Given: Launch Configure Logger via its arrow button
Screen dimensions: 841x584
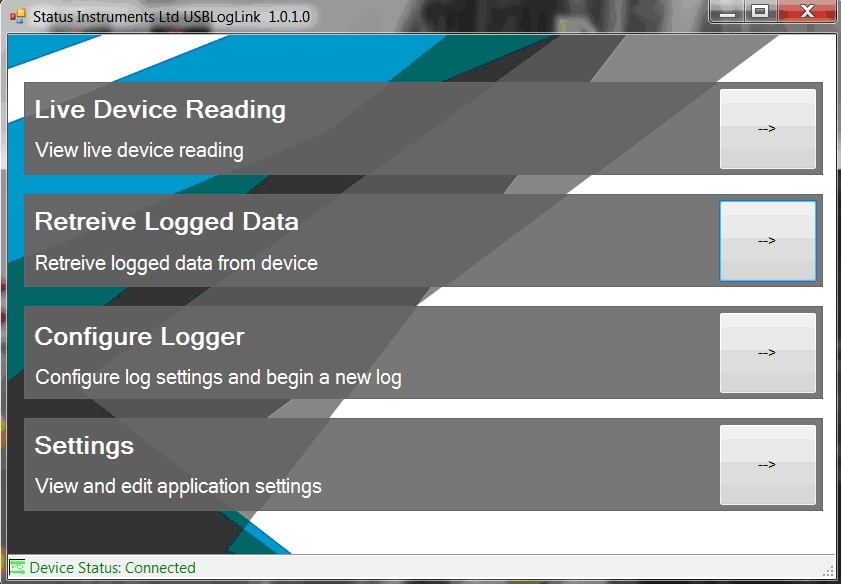Looking at the screenshot, I should pyautogui.click(x=767, y=353).
